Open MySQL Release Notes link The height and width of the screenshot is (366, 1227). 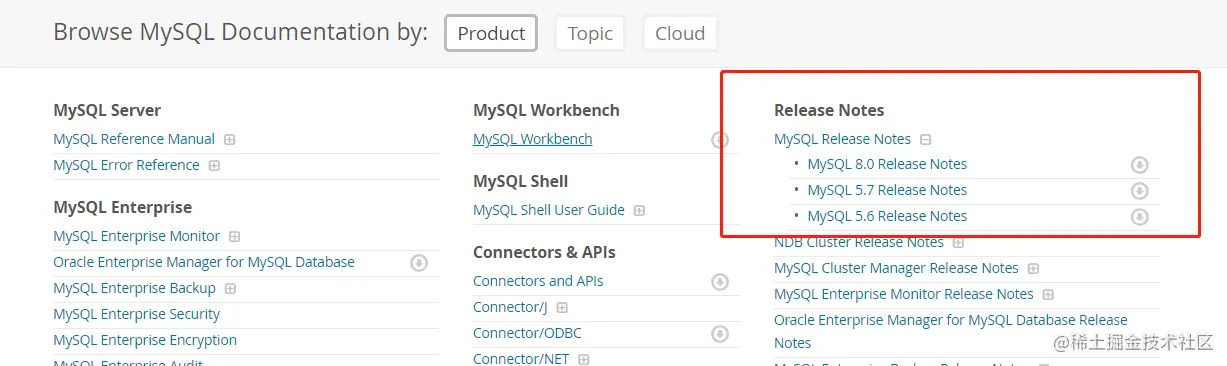point(842,139)
